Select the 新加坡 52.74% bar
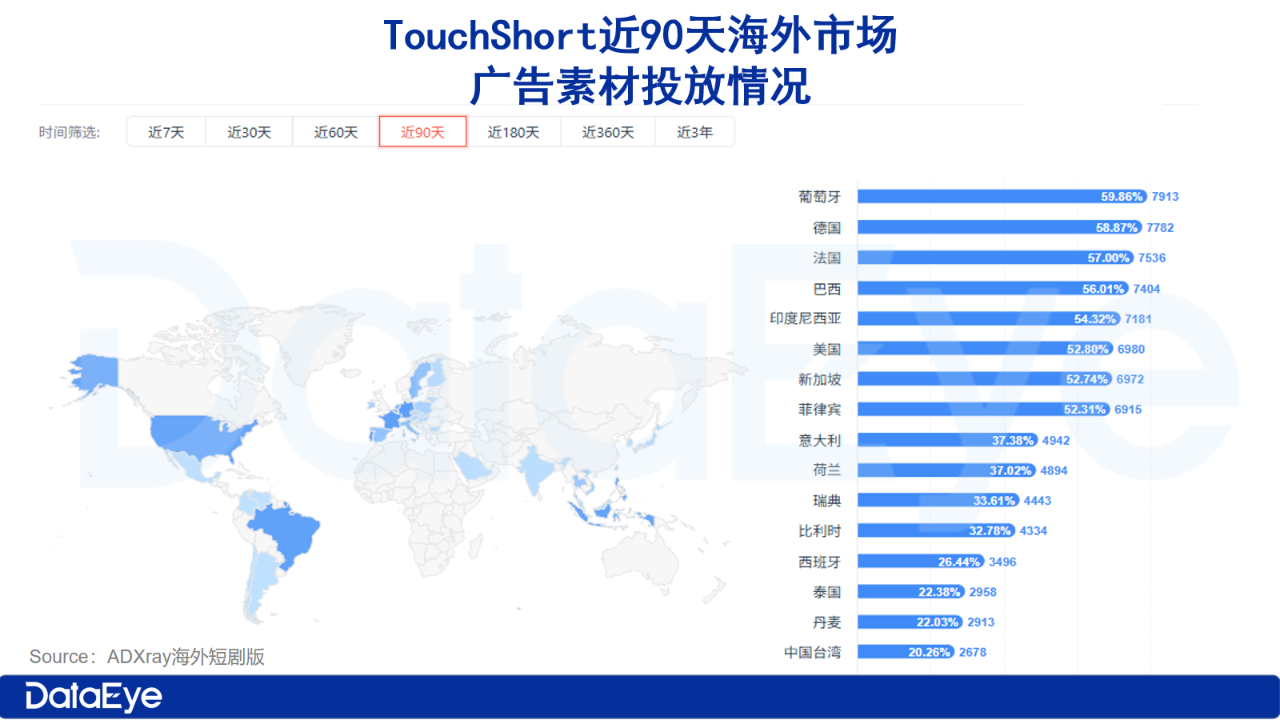The image size is (1280, 720). (985, 380)
